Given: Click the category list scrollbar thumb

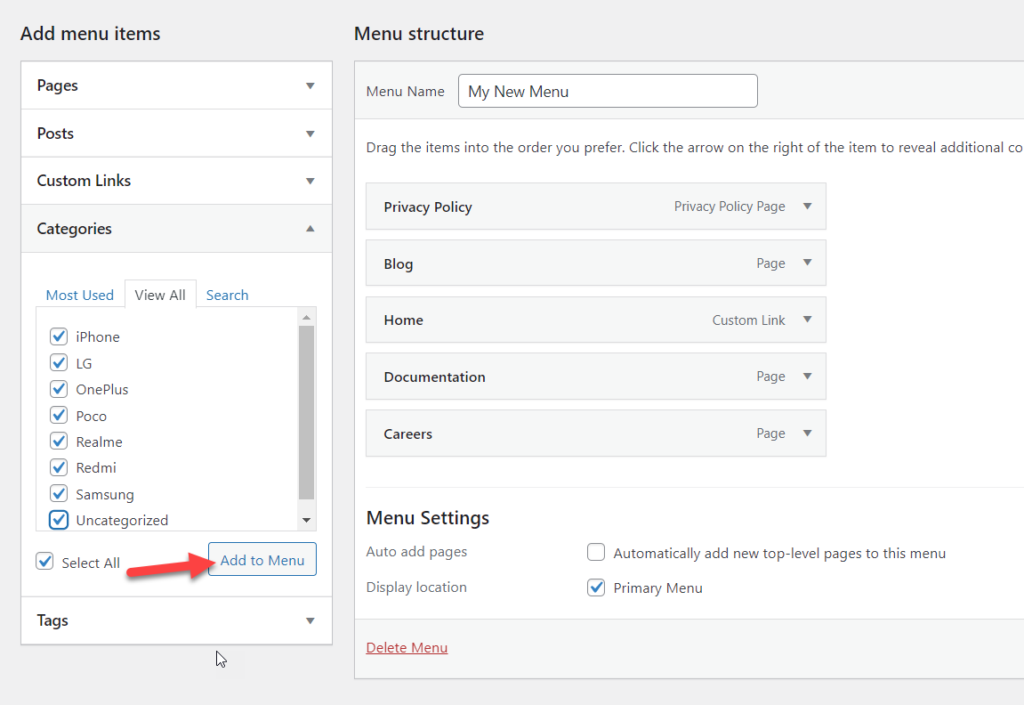Looking at the screenshot, I should (306, 413).
